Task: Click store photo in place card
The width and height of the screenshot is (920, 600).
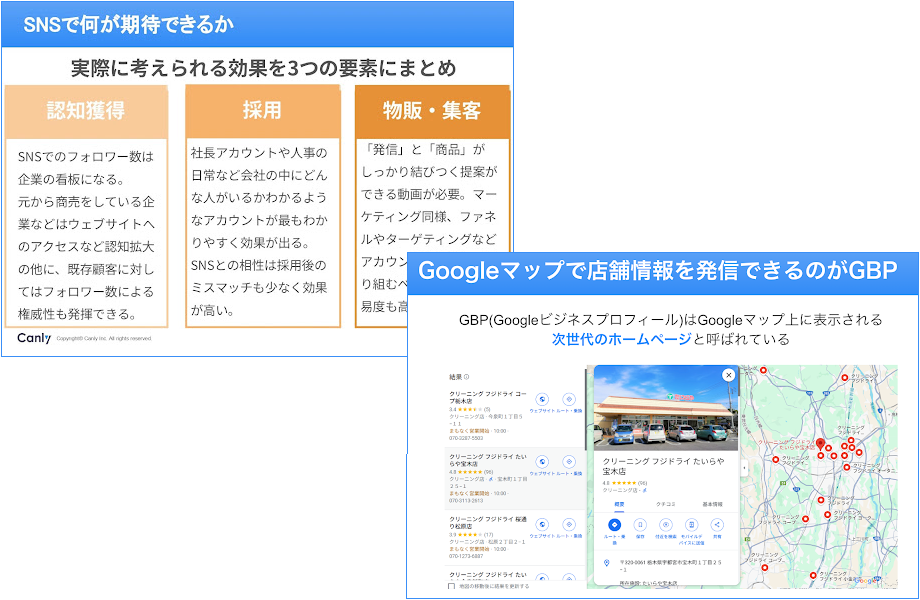Action: coord(666,408)
